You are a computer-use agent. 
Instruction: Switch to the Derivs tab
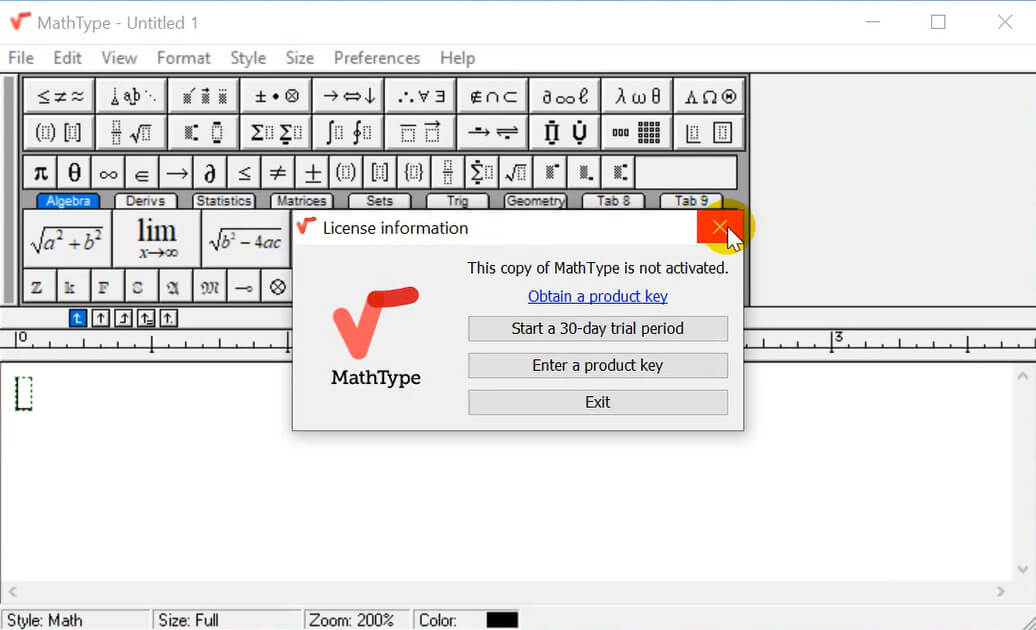tap(145, 201)
